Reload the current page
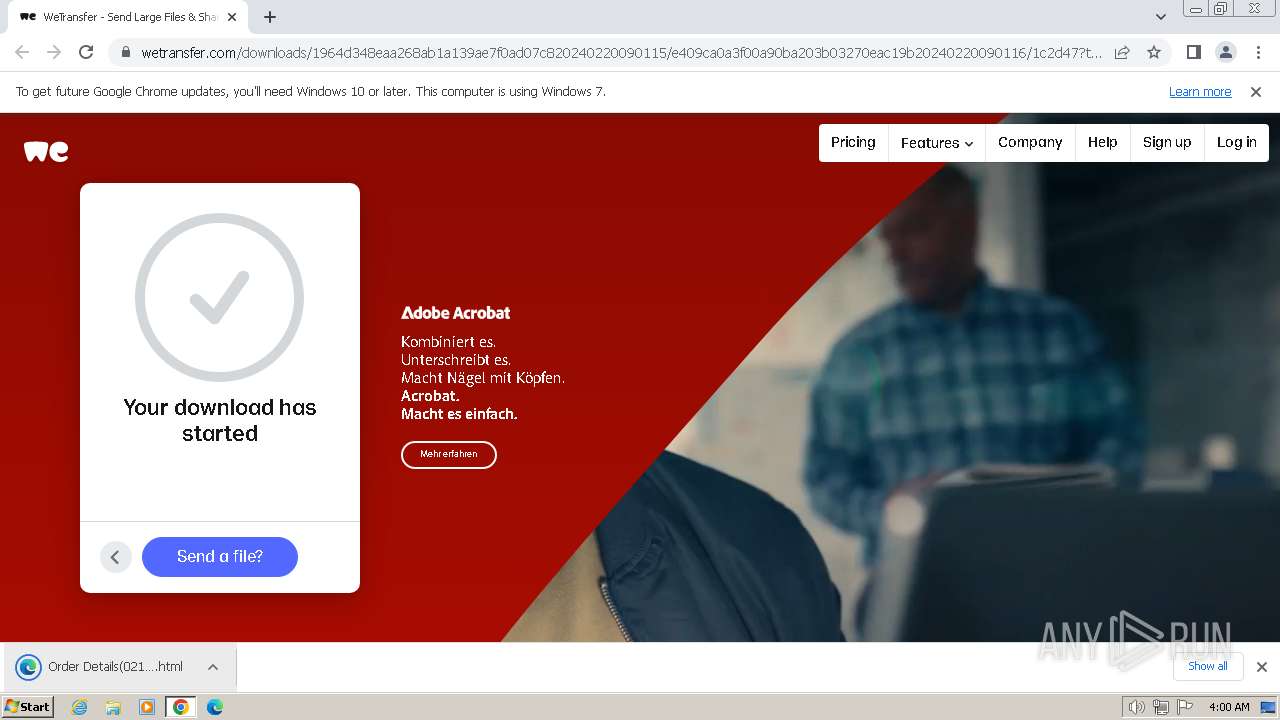 (x=86, y=52)
